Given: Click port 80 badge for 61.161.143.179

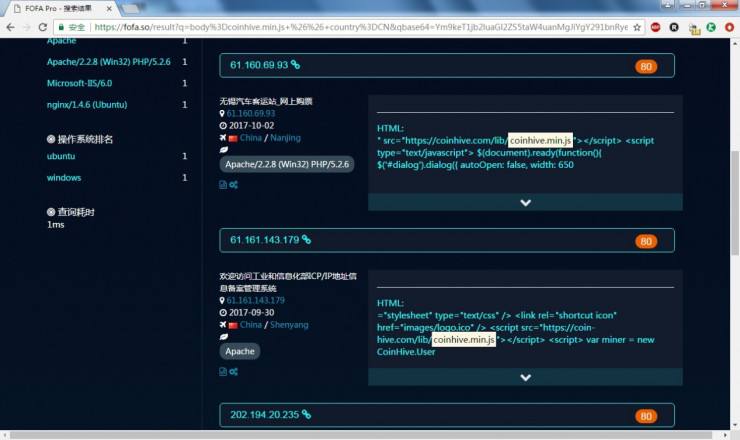Looking at the screenshot, I should (646, 241).
